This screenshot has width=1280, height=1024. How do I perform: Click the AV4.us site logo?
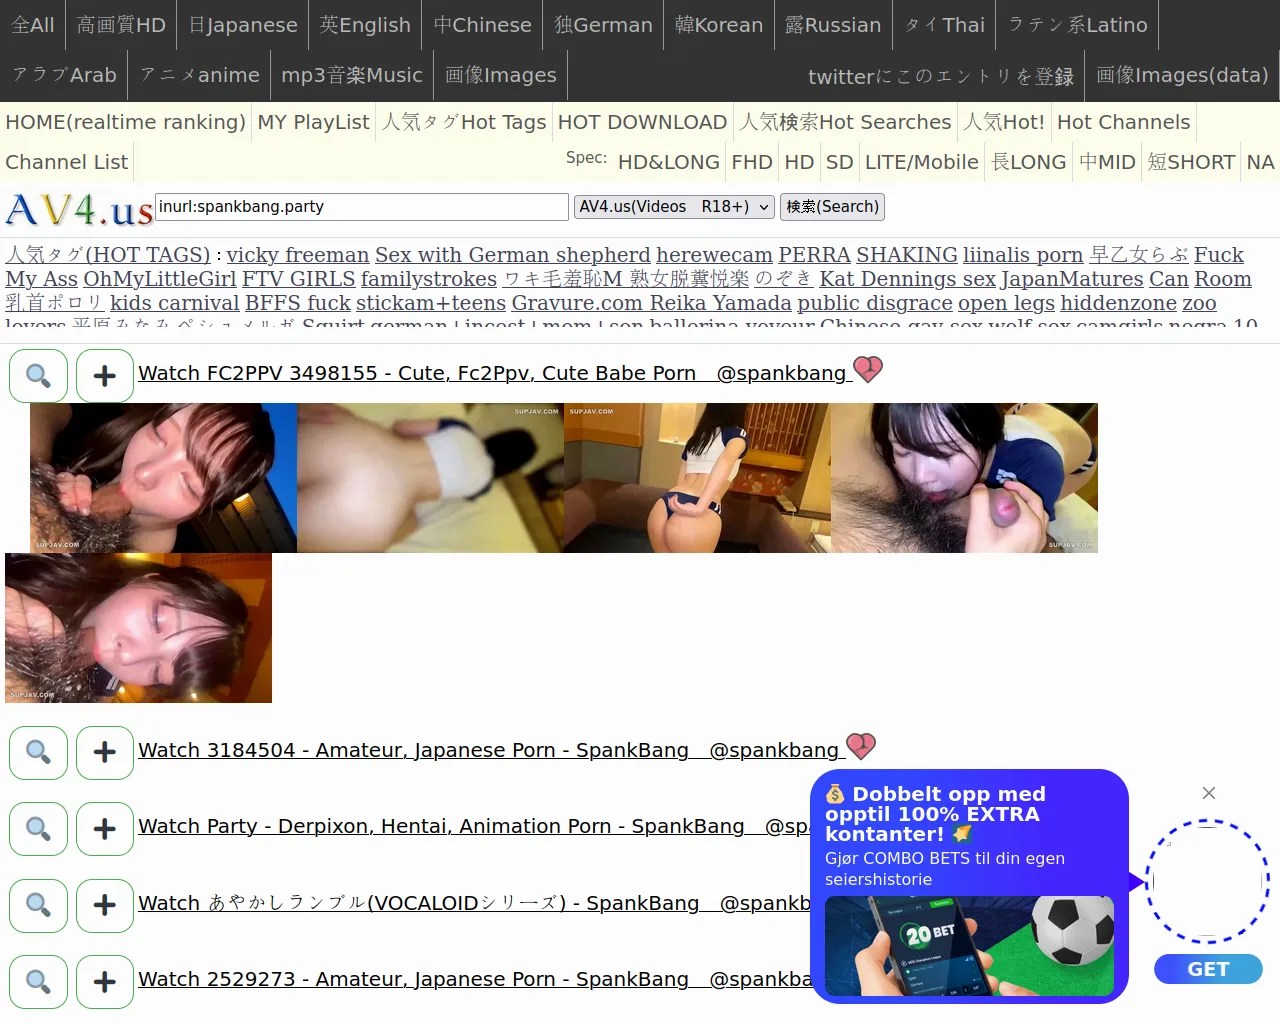pyautogui.click(x=79, y=210)
